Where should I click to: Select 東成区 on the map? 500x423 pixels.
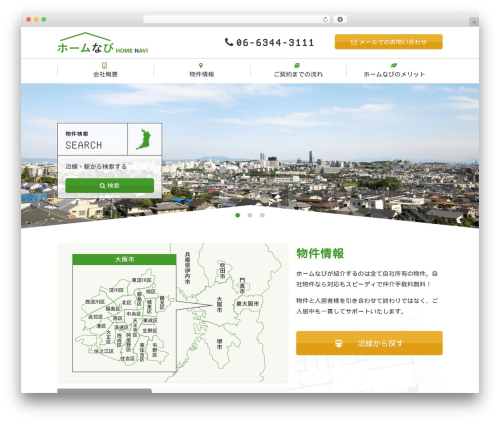tap(150, 320)
